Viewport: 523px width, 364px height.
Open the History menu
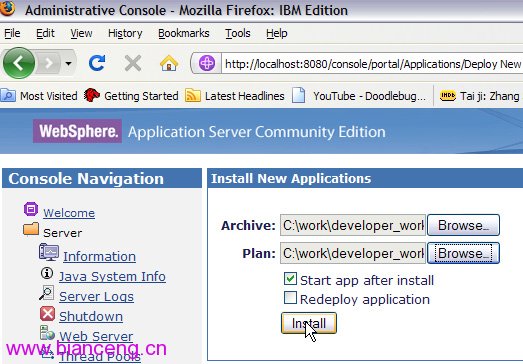click(125, 33)
